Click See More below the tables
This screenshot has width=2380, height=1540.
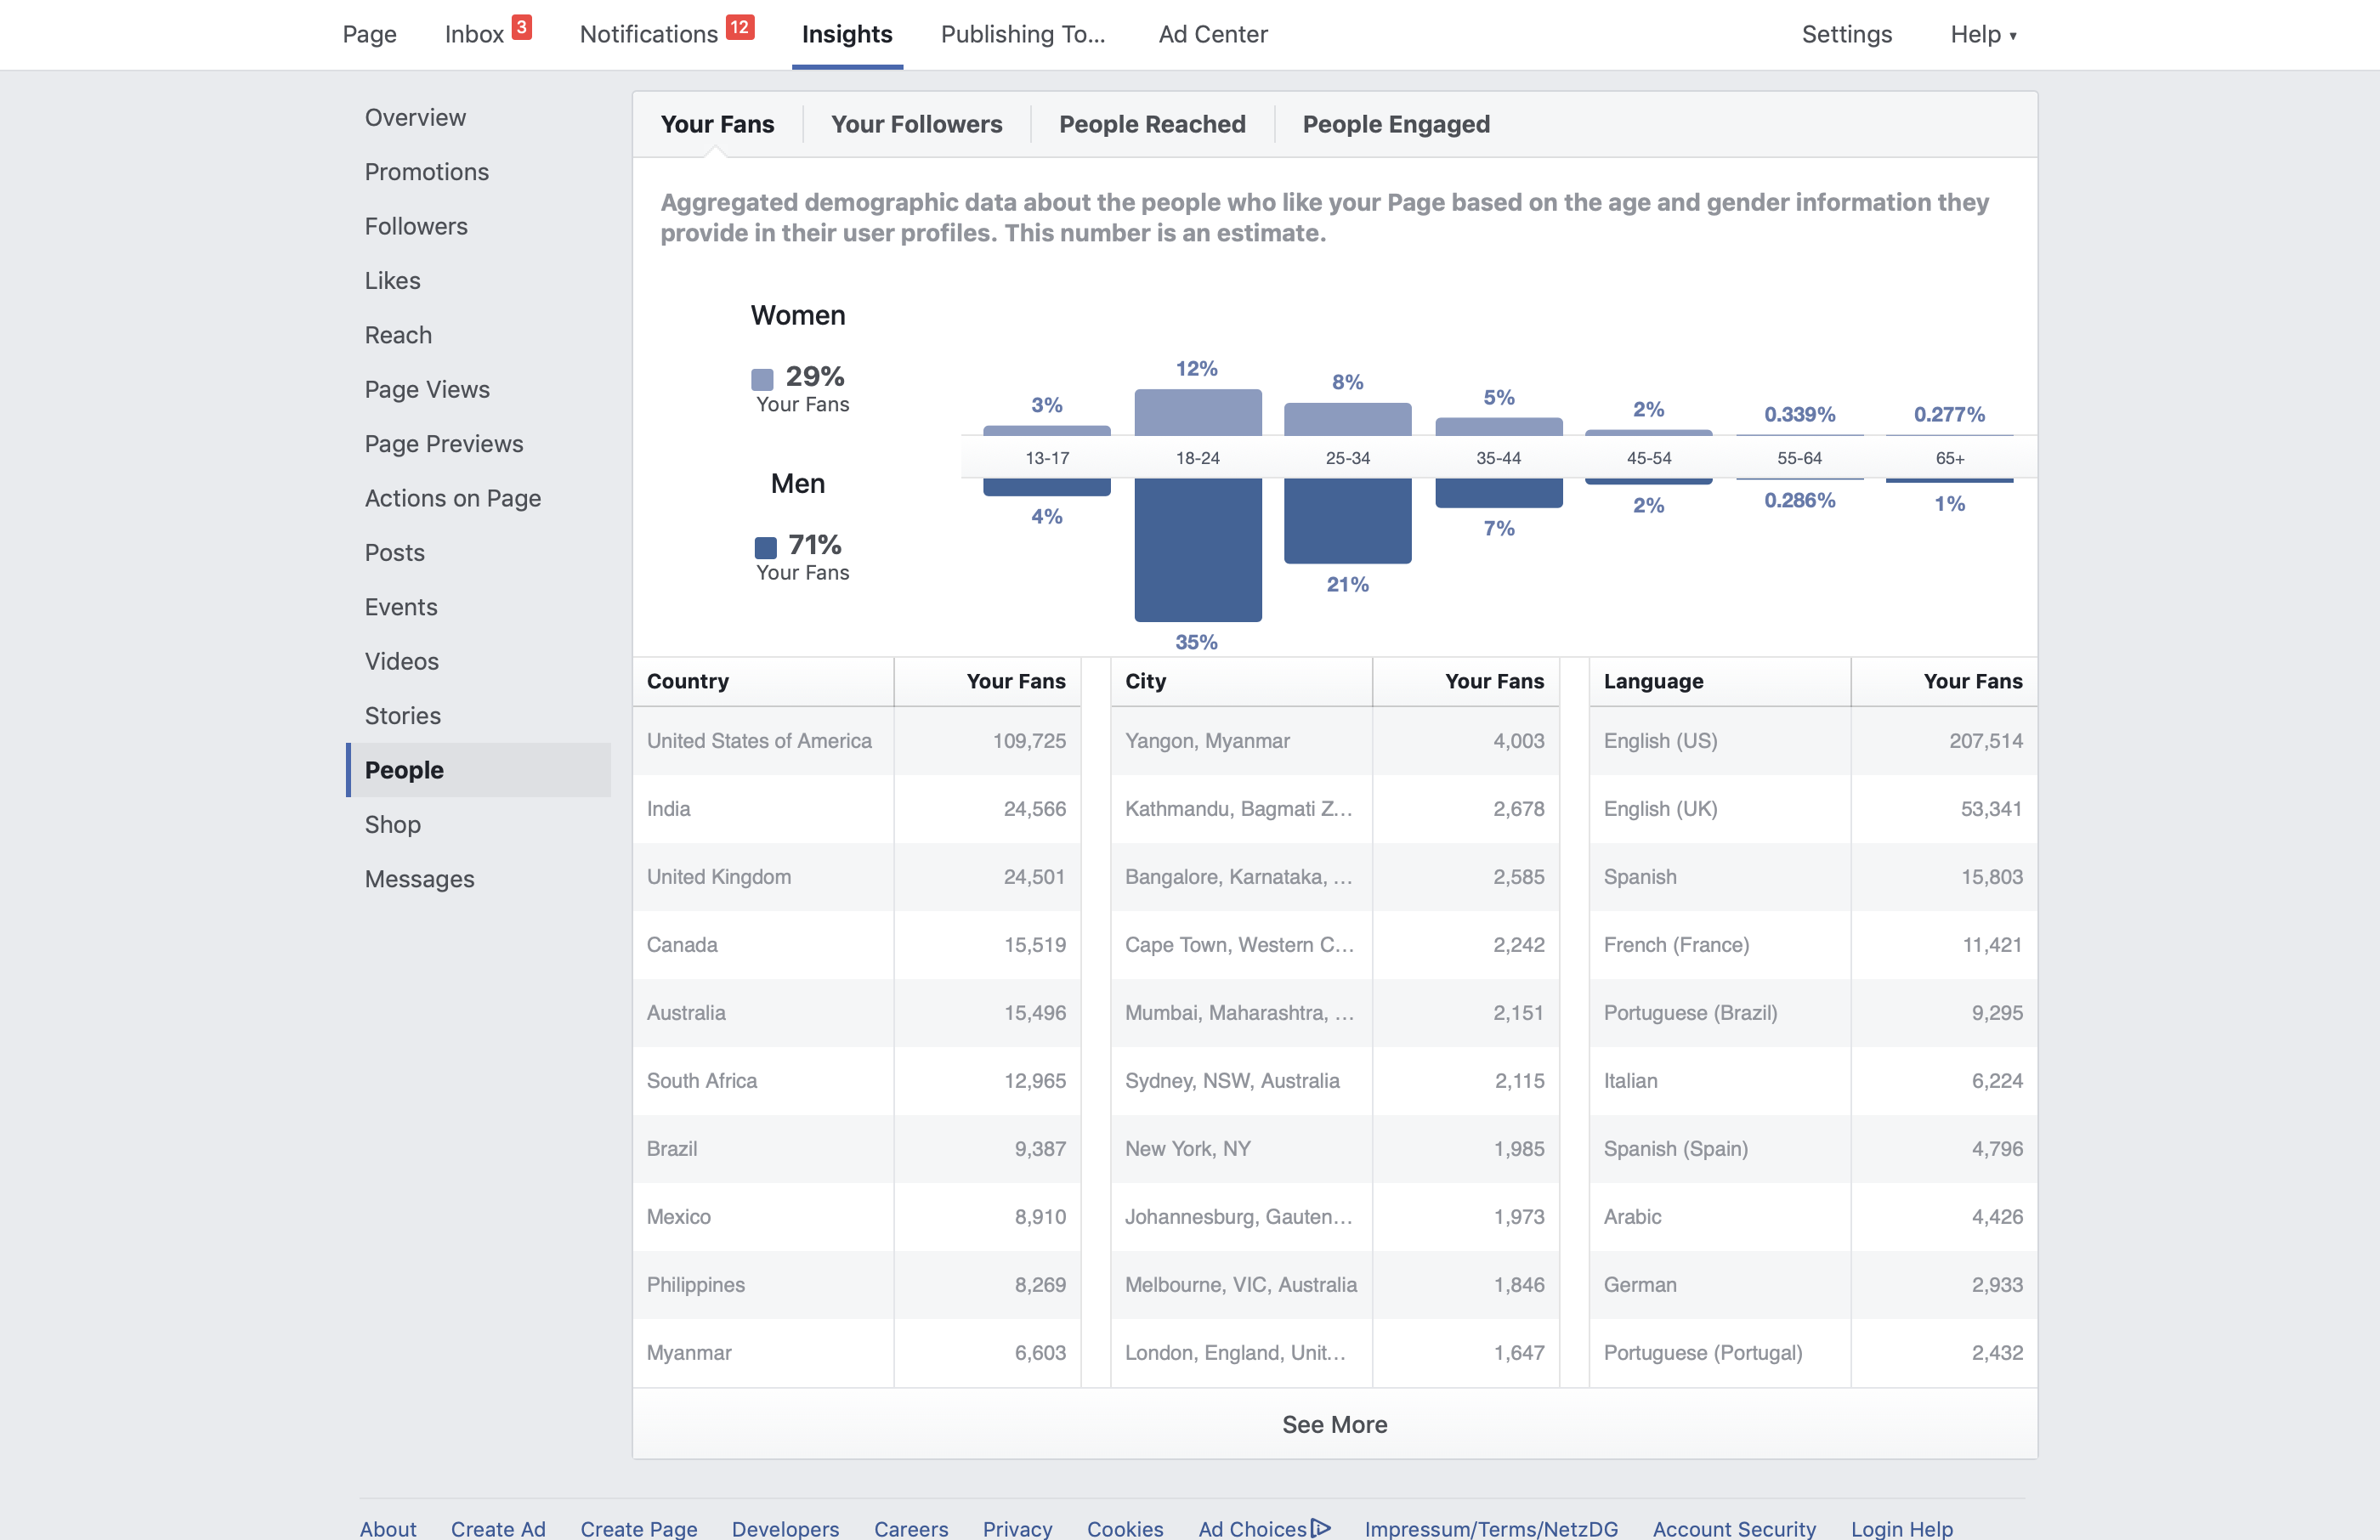pyautogui.click(x=1335, y=1424)
